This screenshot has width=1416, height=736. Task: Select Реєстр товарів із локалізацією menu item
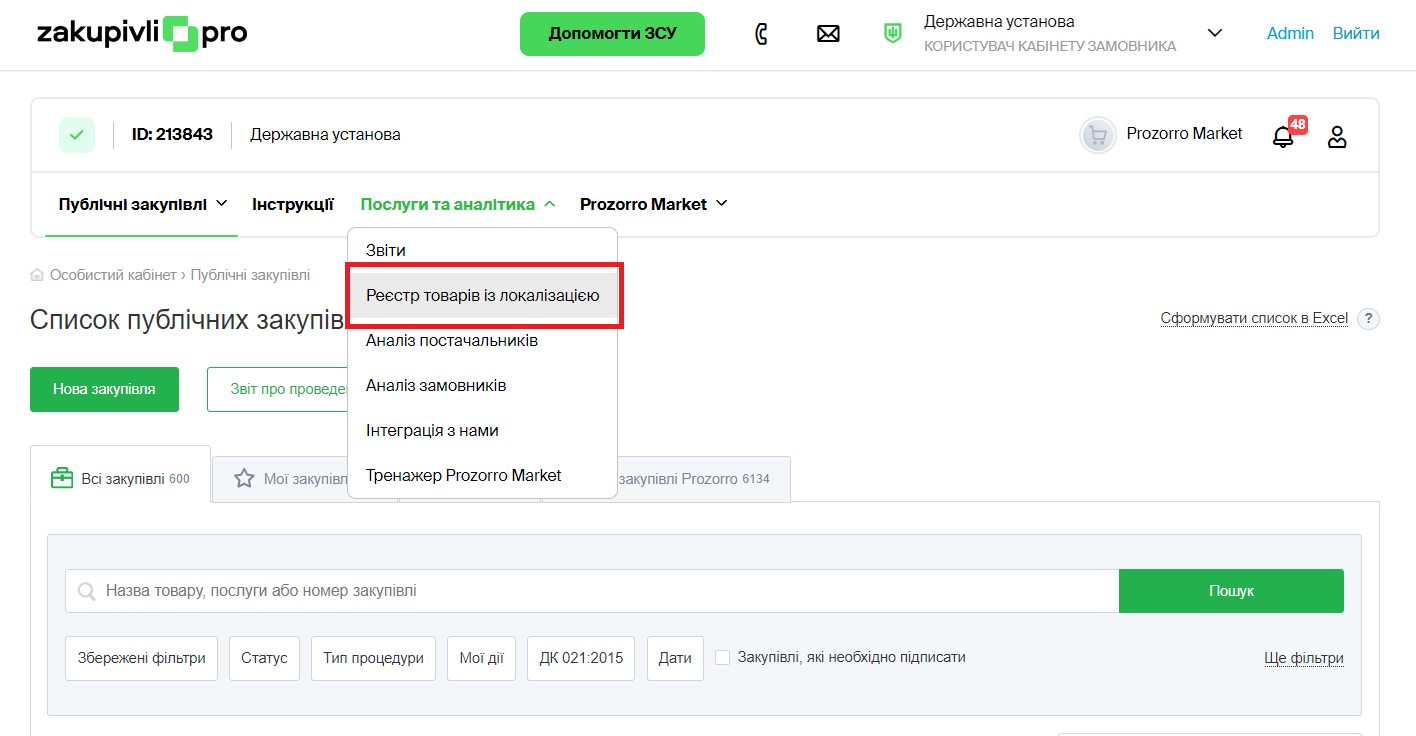483,296
